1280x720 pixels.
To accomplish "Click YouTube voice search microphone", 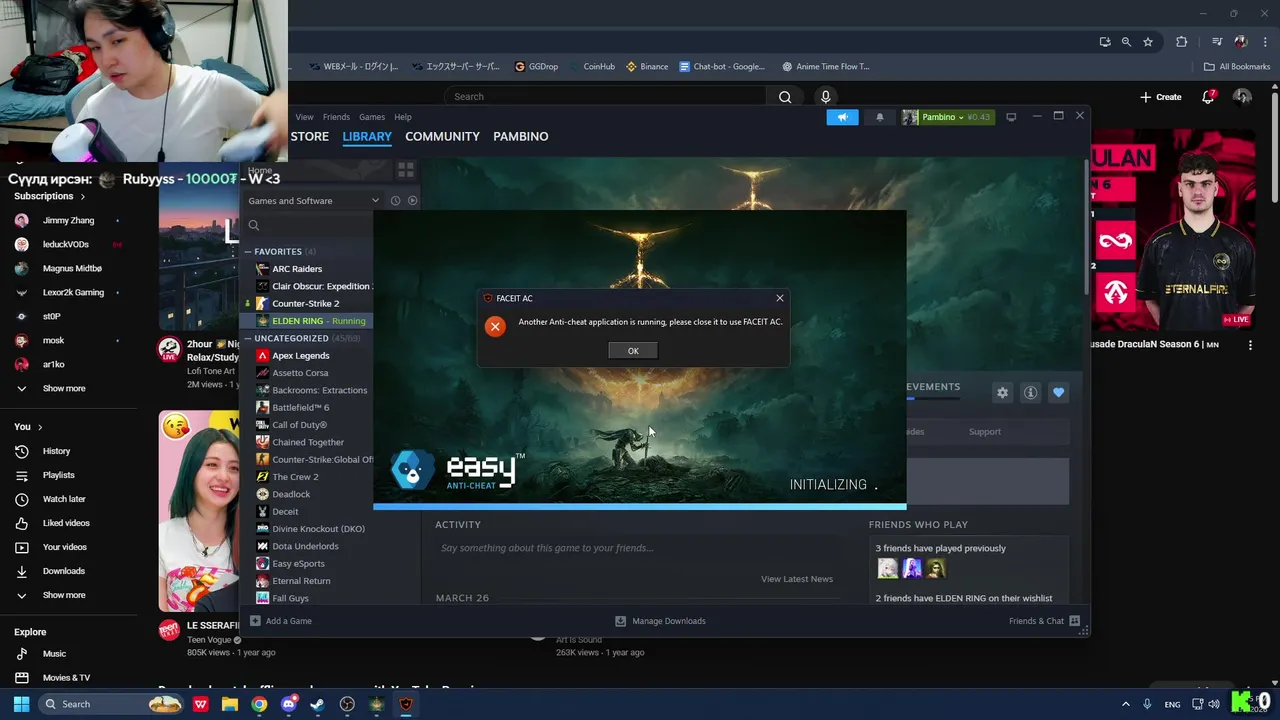I will (825, 97).
